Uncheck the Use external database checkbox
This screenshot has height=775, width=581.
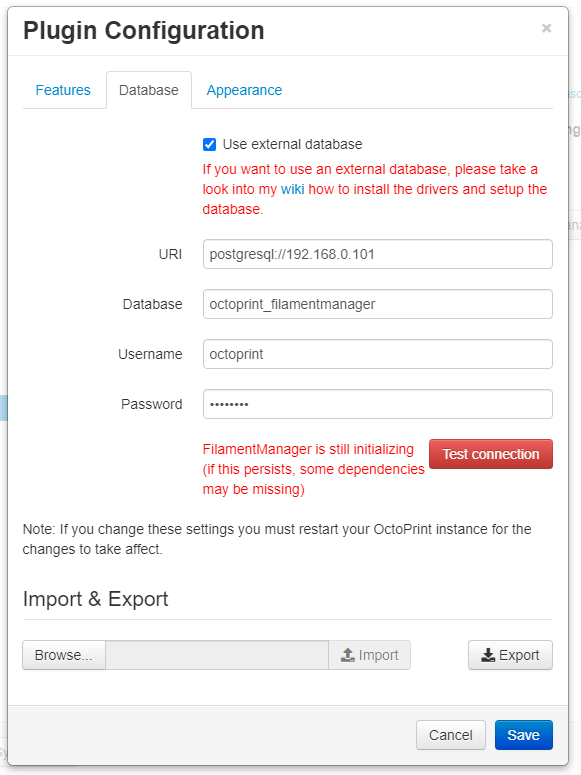click(209, 144)
